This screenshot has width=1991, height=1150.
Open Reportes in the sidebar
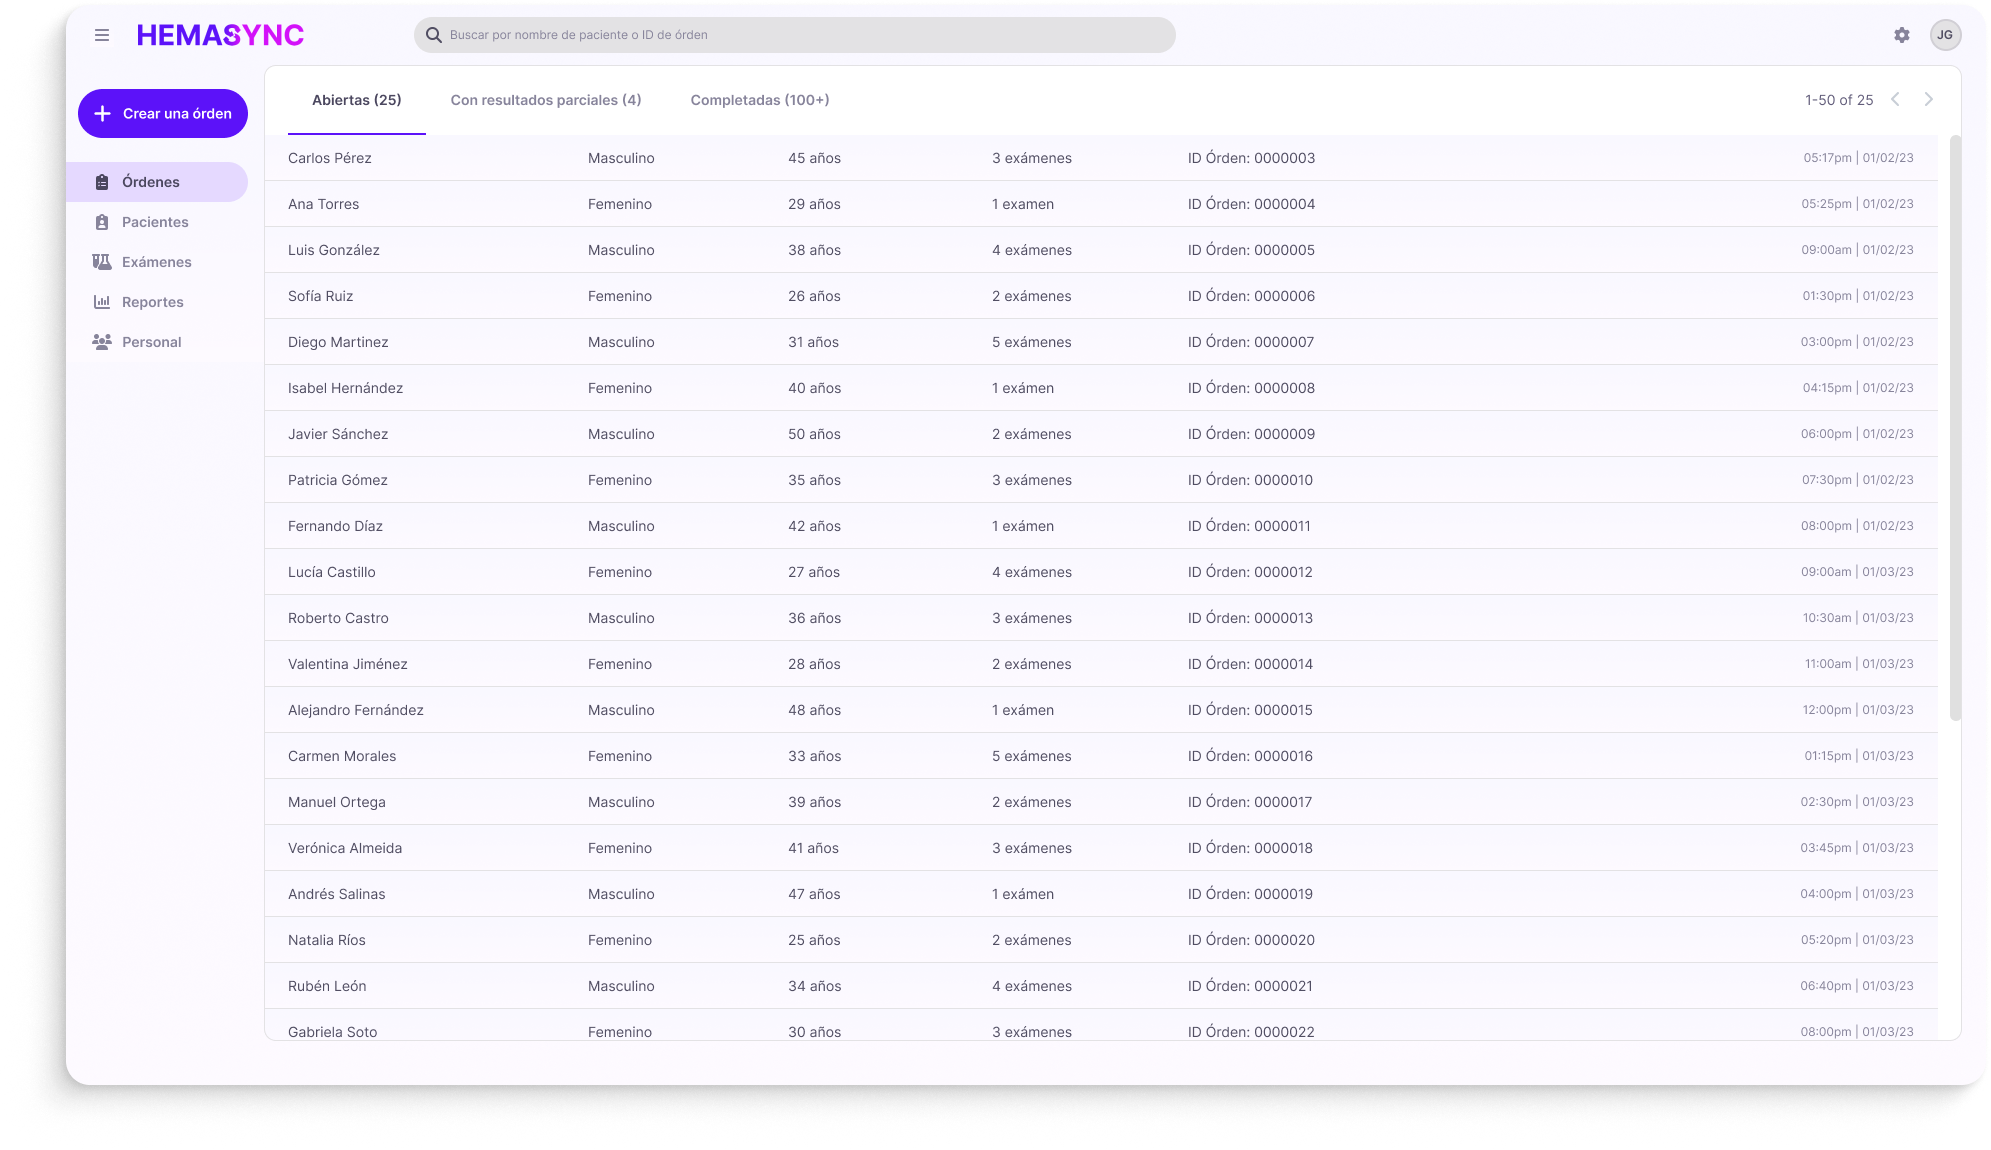(x=157, y=302)
